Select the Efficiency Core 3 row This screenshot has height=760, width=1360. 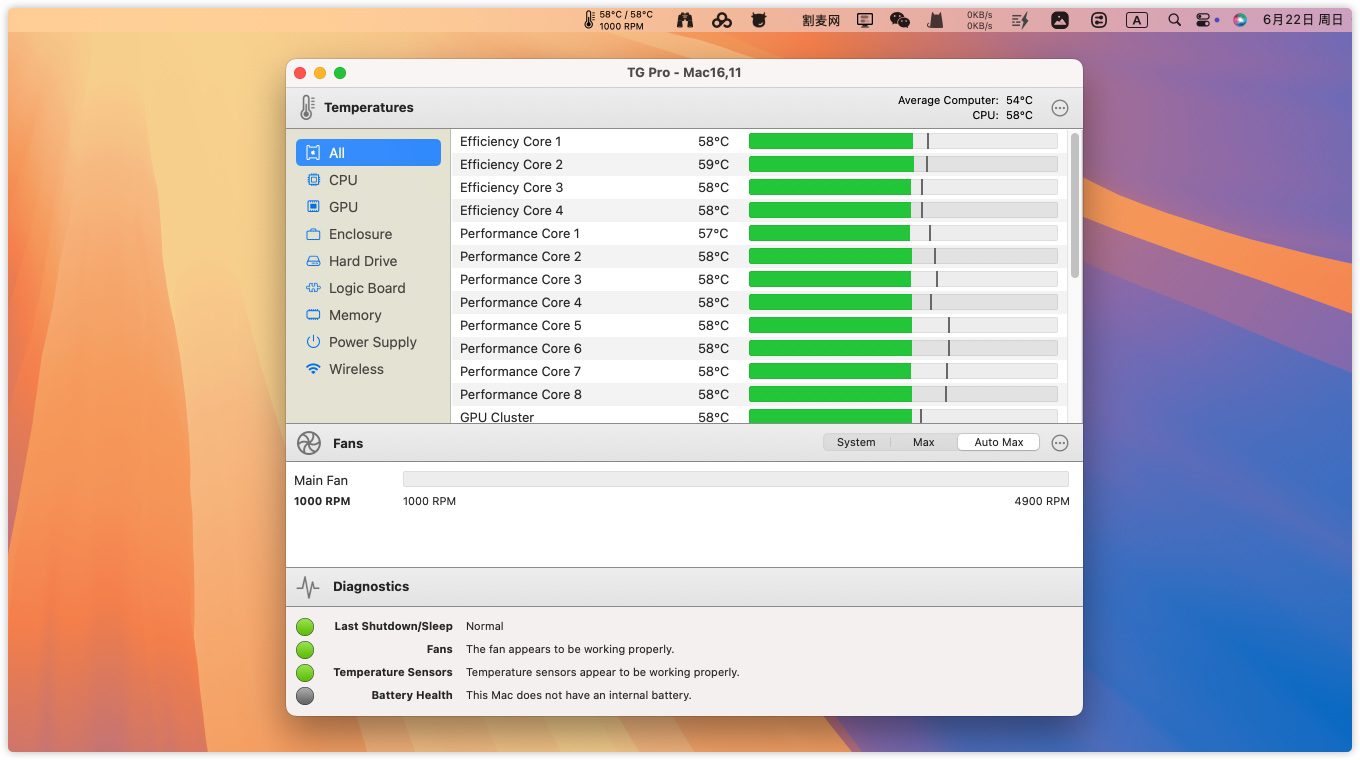759,187
